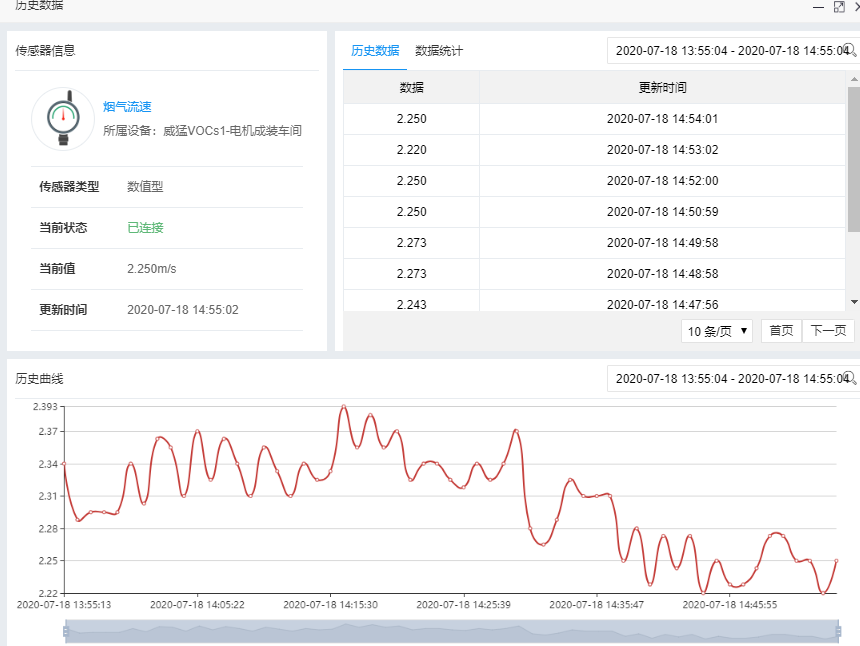Click the peak data point near 2.393
The image size is (860, 646).
point(343,406)
